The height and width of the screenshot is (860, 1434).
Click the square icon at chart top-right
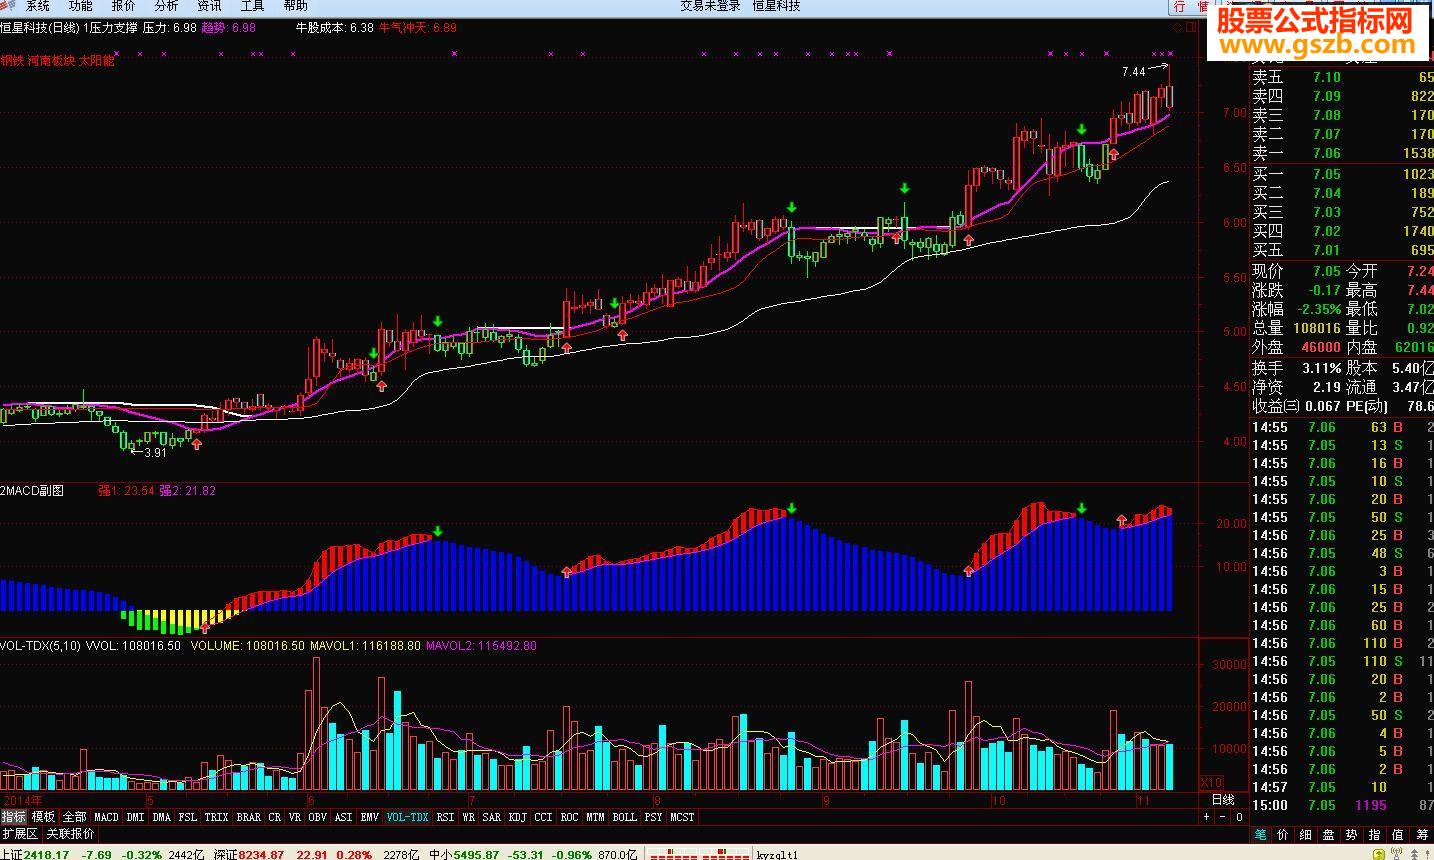point(1191,27)
